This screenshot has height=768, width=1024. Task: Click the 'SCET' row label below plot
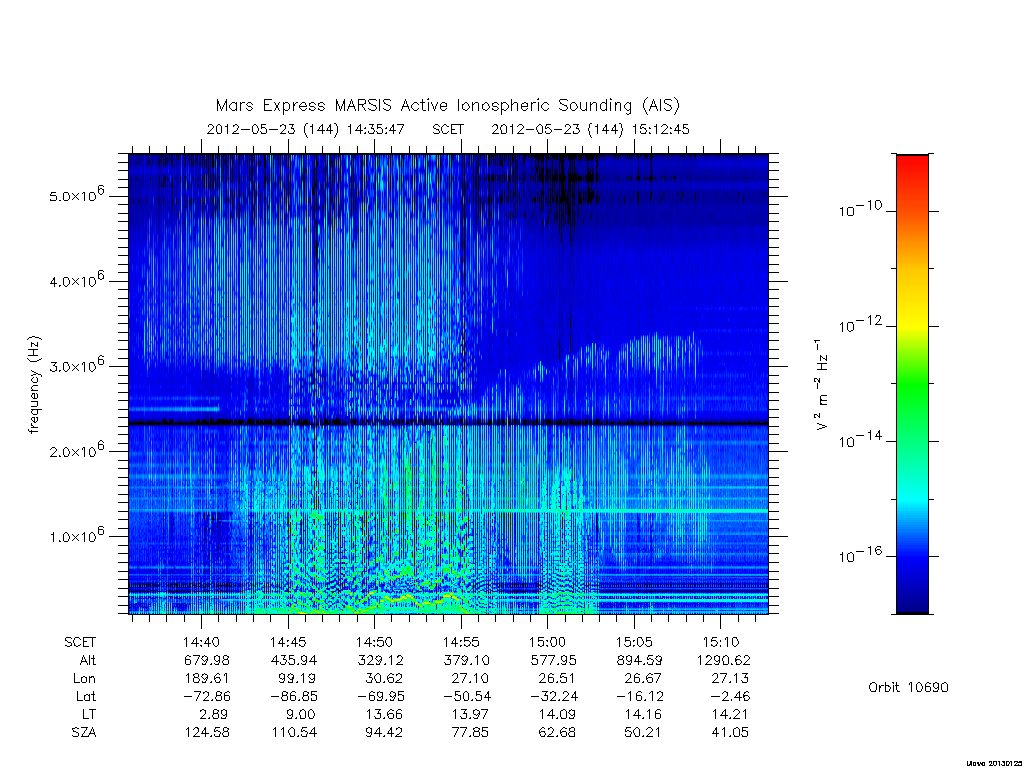pyautogui.click(x=80, y=642)
